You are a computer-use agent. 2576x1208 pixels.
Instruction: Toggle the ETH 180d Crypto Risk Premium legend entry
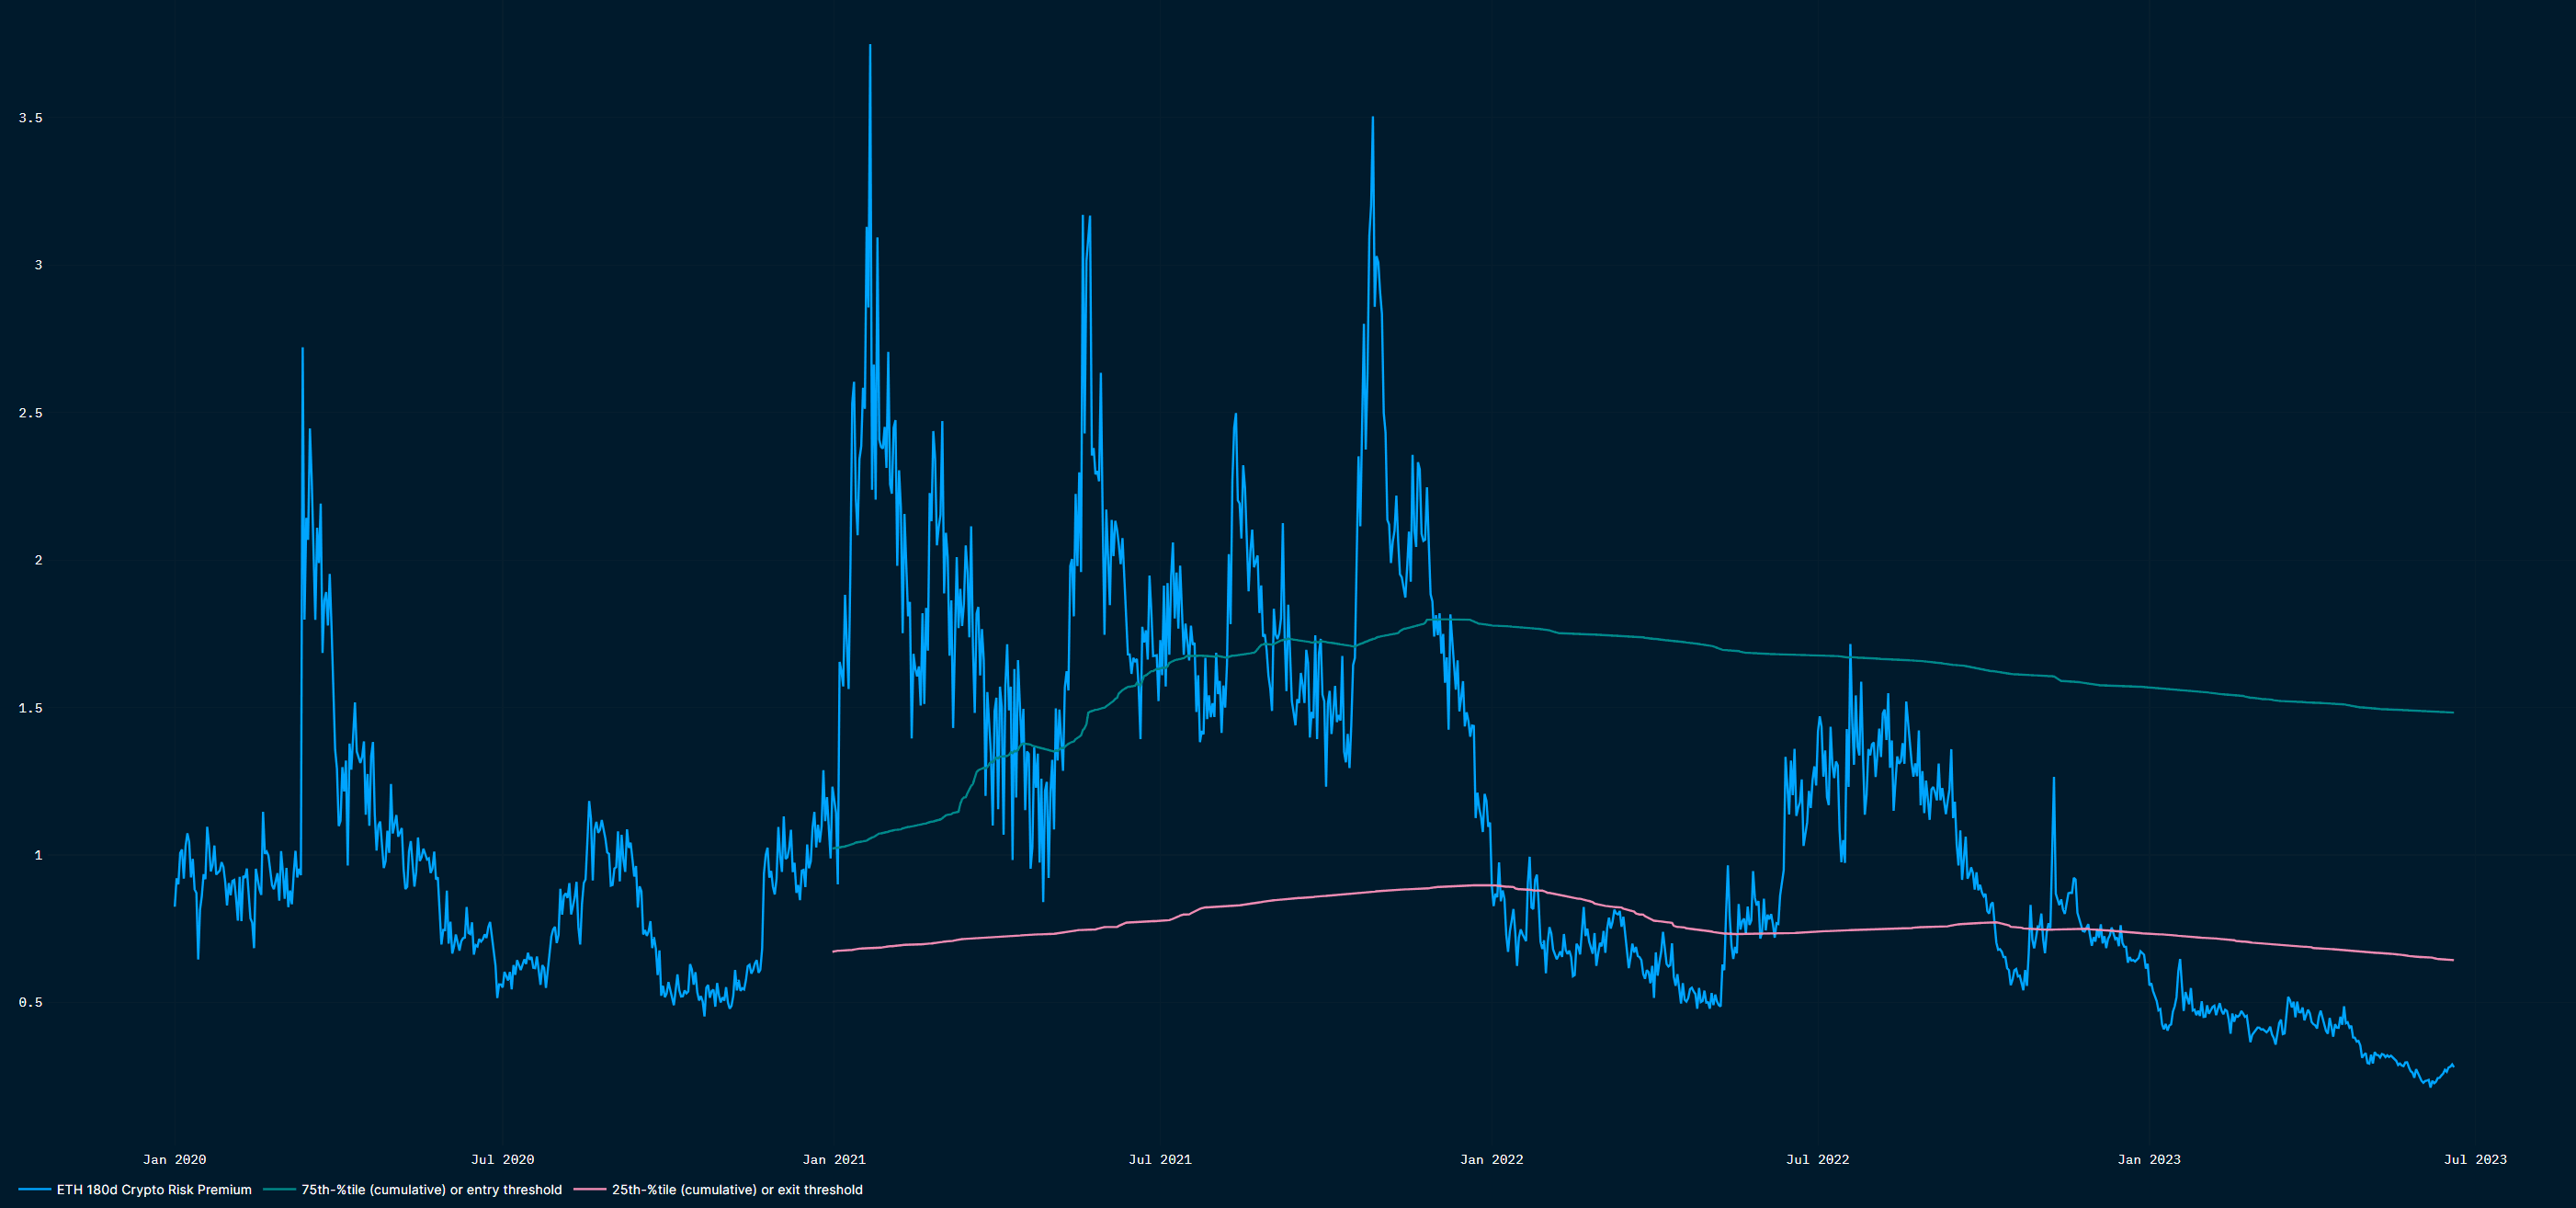(x=135, y=1190)
